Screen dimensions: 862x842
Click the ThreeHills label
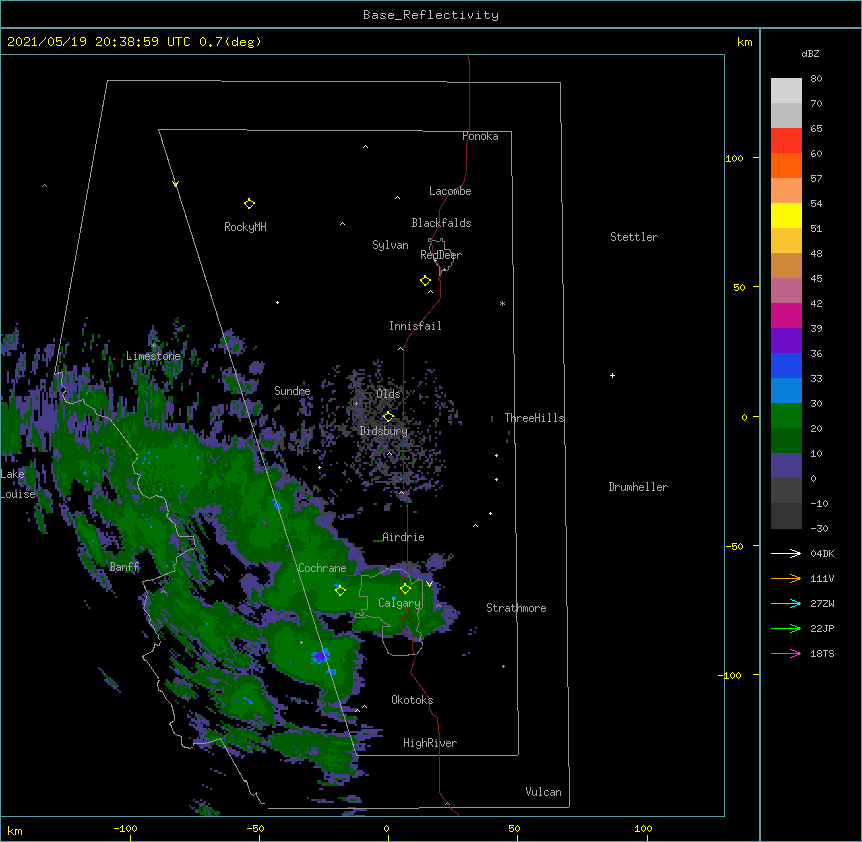tap(534, 418)
